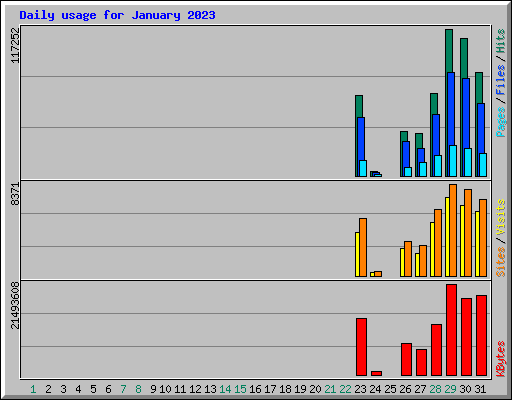Click day 30 on the date axis
Viewport: 512px width, 400px height.
pos(465,389)
